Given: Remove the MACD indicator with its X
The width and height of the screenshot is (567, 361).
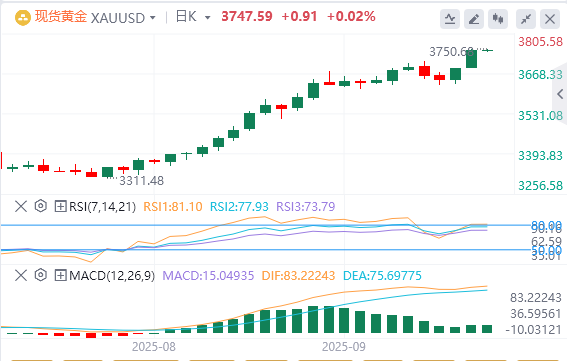Looking at the screenshot, I should [21, 276].
